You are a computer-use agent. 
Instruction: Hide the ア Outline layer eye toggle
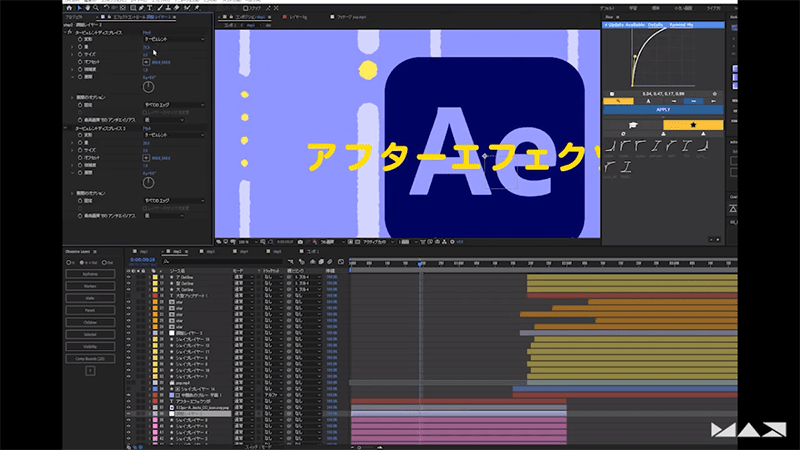coord(129,277)
